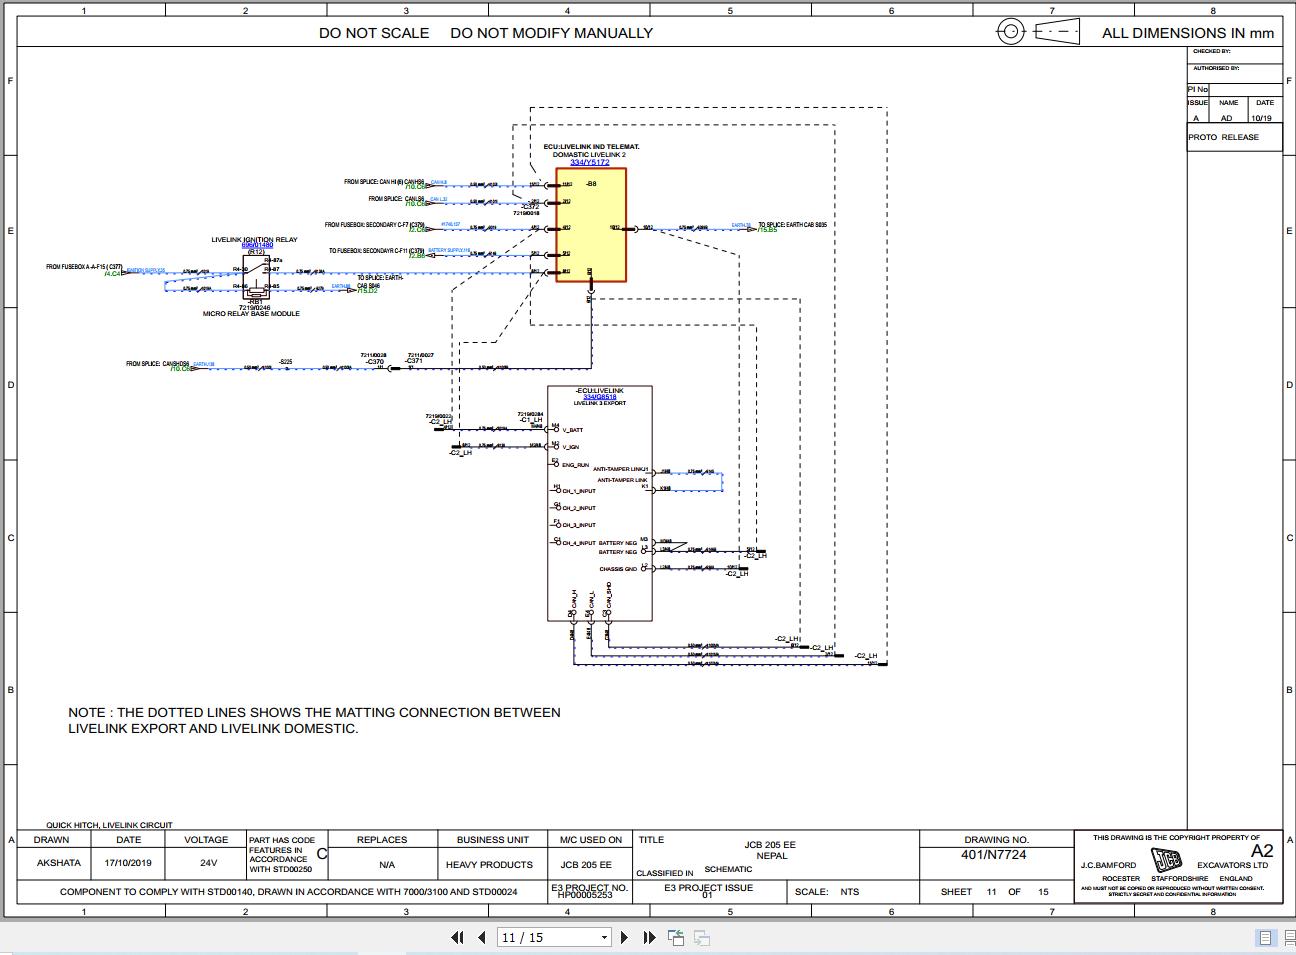Go to the next page
This screenshot has height=955, width=1296.
pos(625,937)
